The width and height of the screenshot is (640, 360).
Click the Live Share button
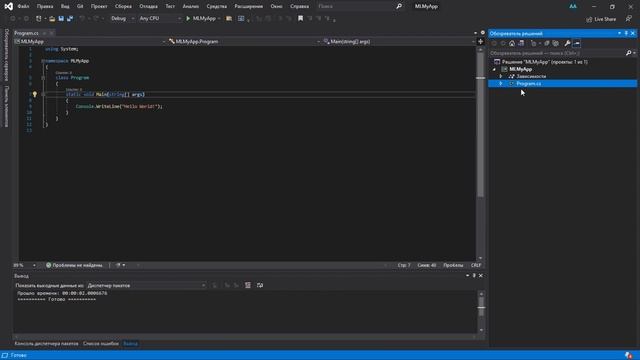coord(601,19)
